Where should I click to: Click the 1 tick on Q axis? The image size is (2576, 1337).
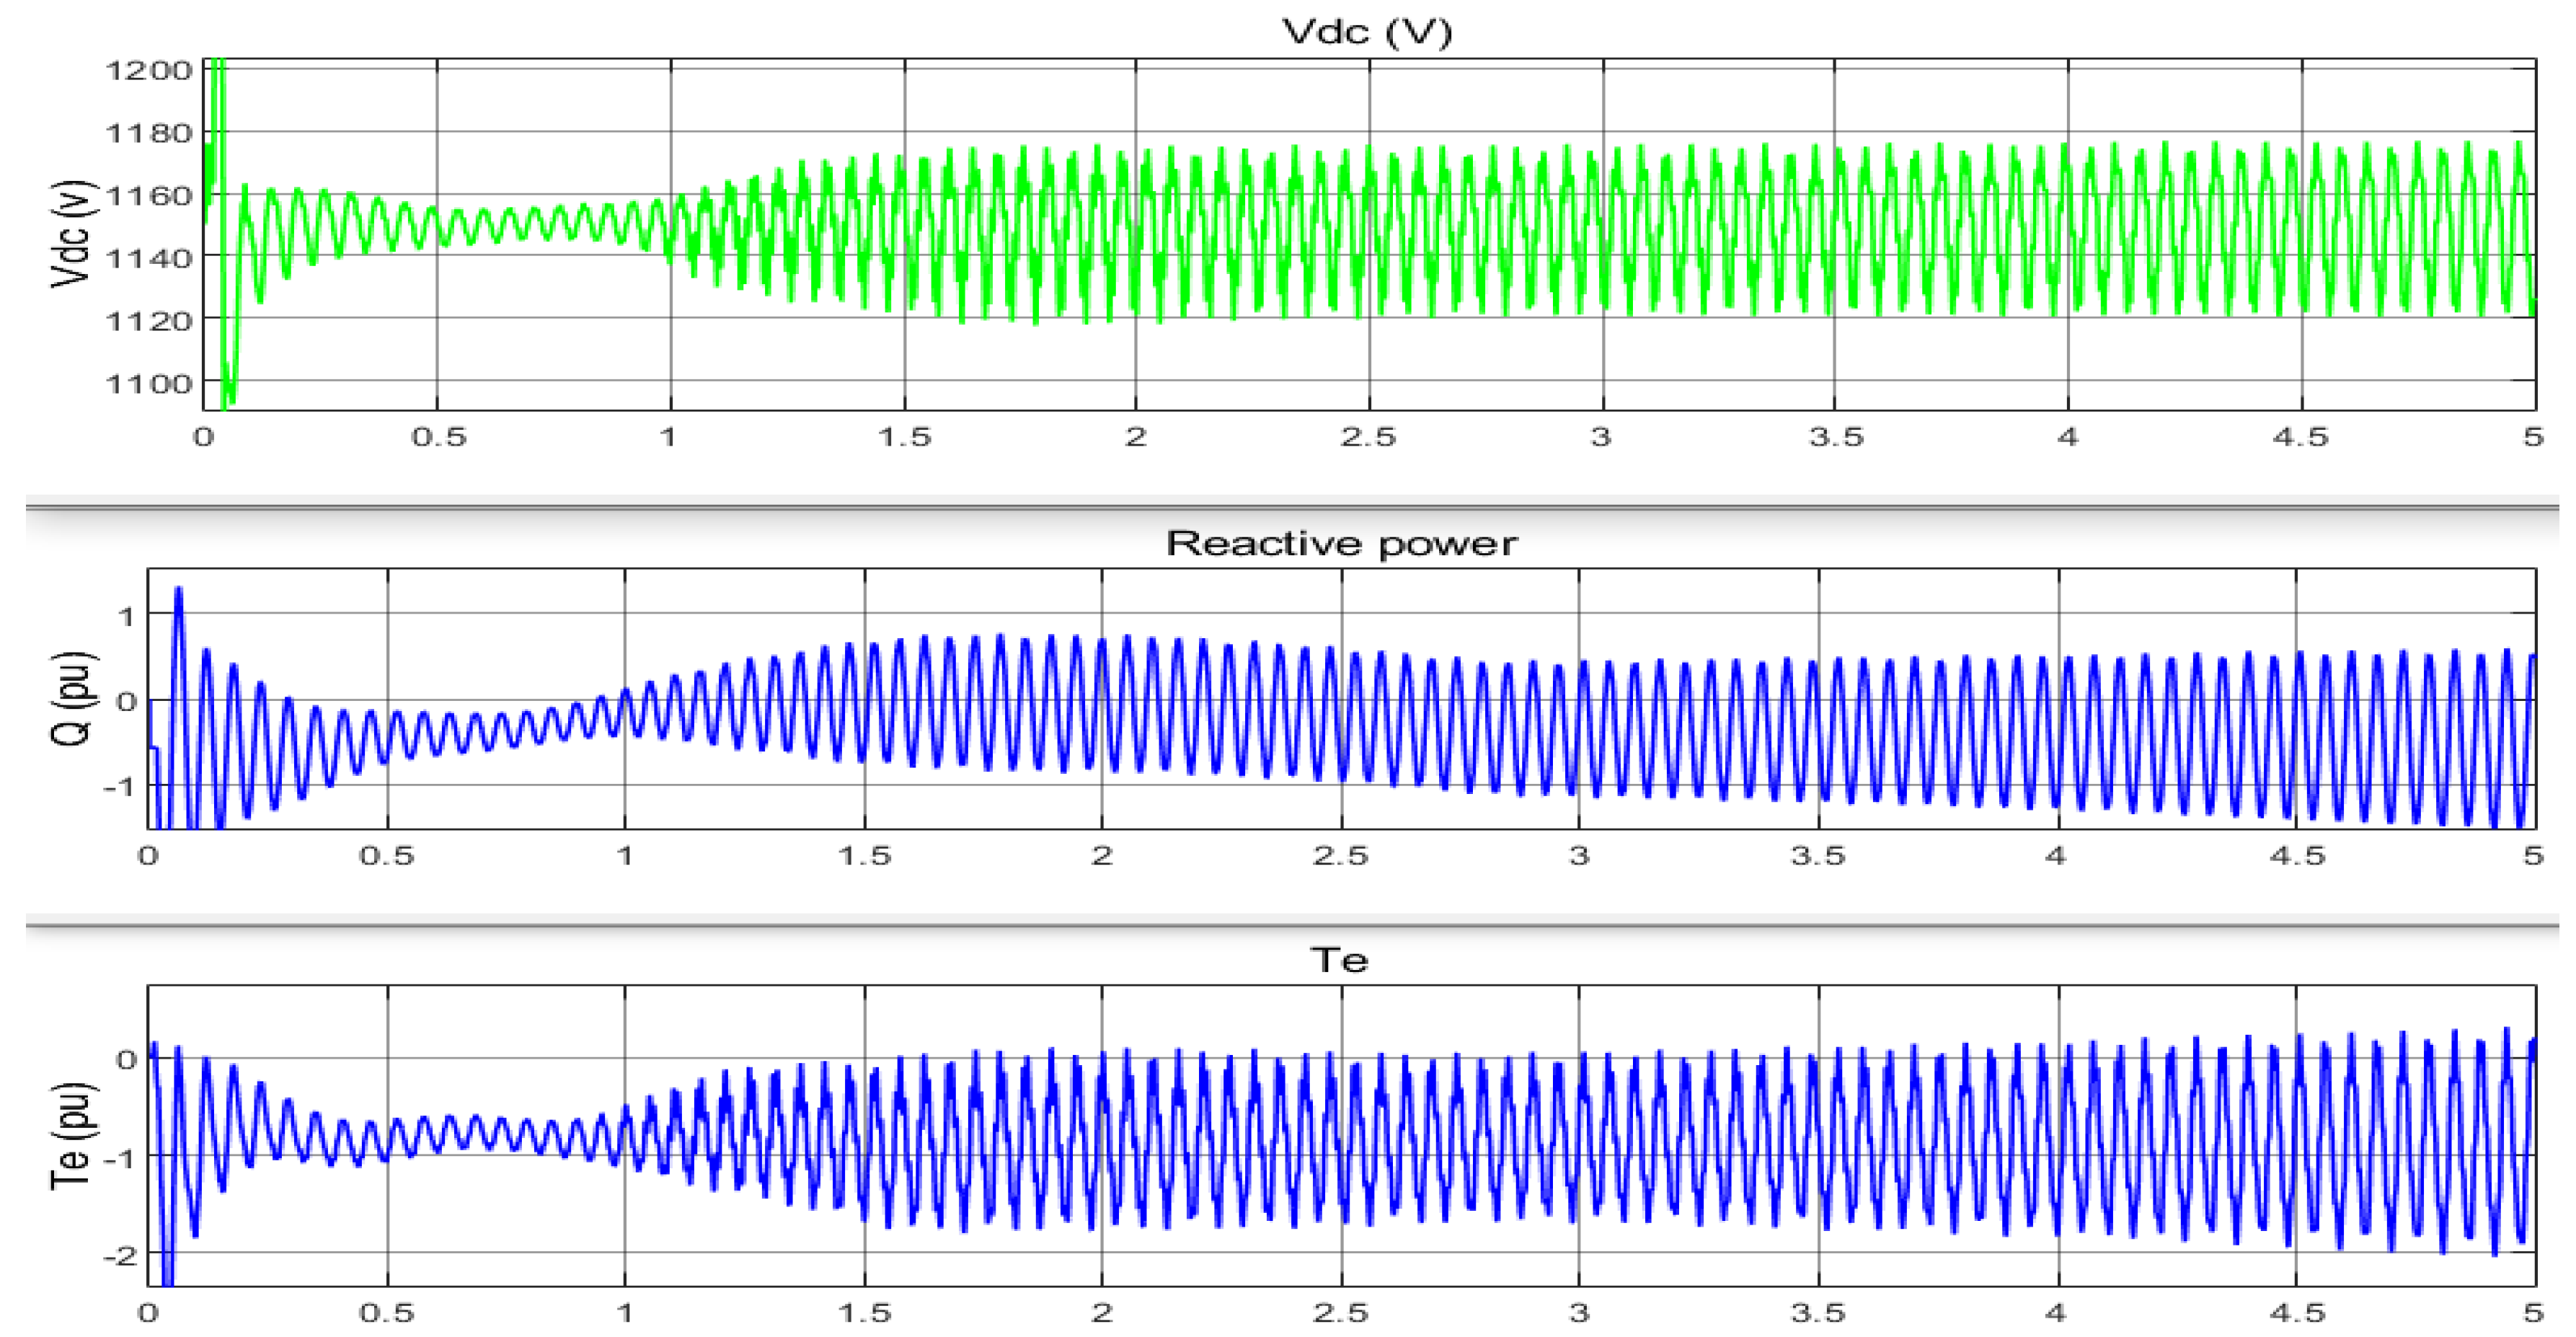pyautogui.click(x=126, y=616)
